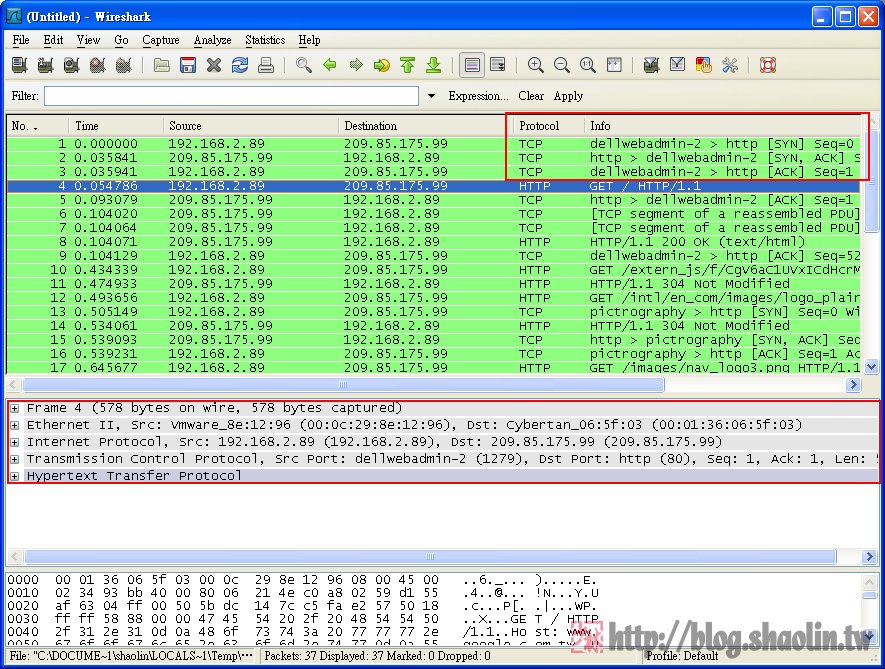The width and height of the screenshot is (885, 669).
Task: Expand the Internet Protocol tree node
Action: point(15,442)
